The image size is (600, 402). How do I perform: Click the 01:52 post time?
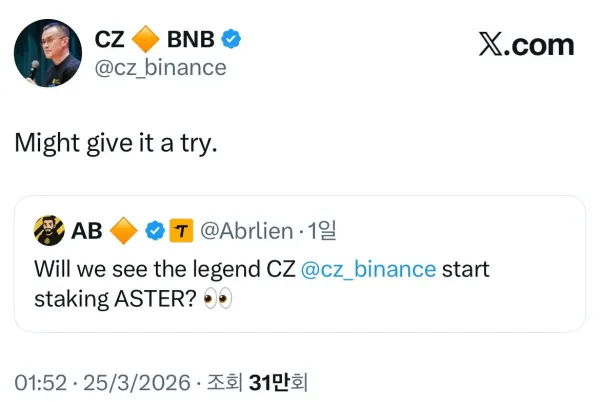(40, 381)
